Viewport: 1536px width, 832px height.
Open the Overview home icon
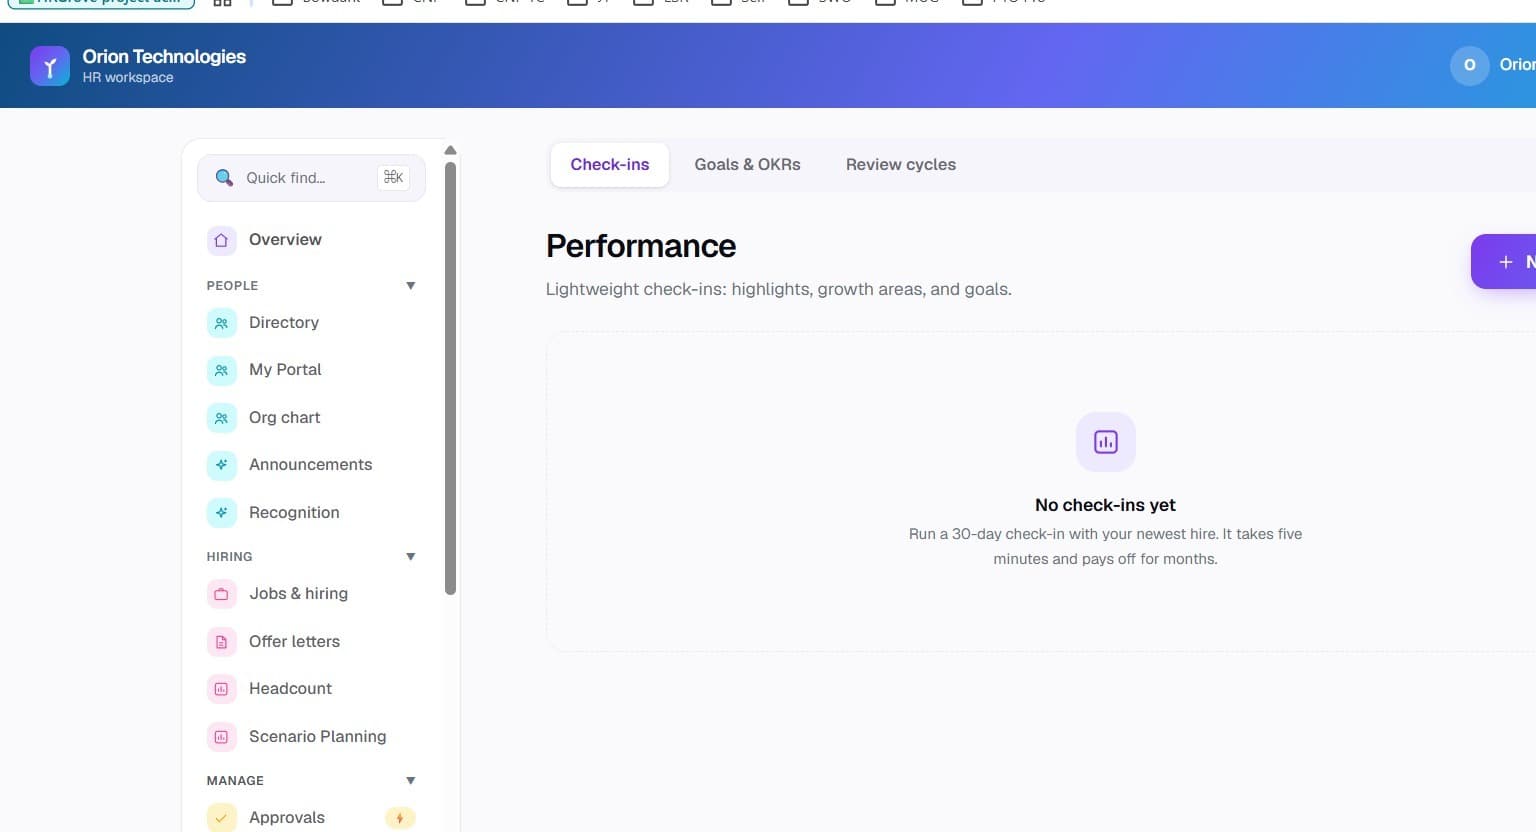coord(221,240)
